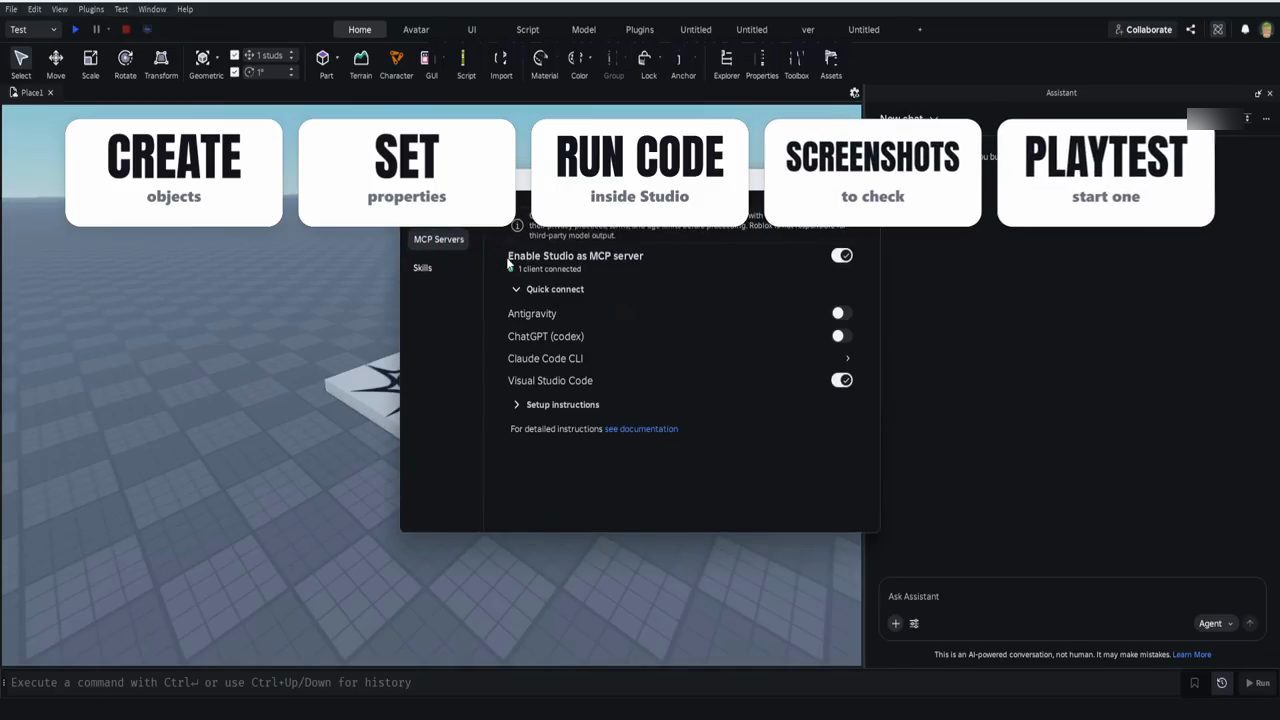Collapse the Quick connect section

[x=548, y=289]
